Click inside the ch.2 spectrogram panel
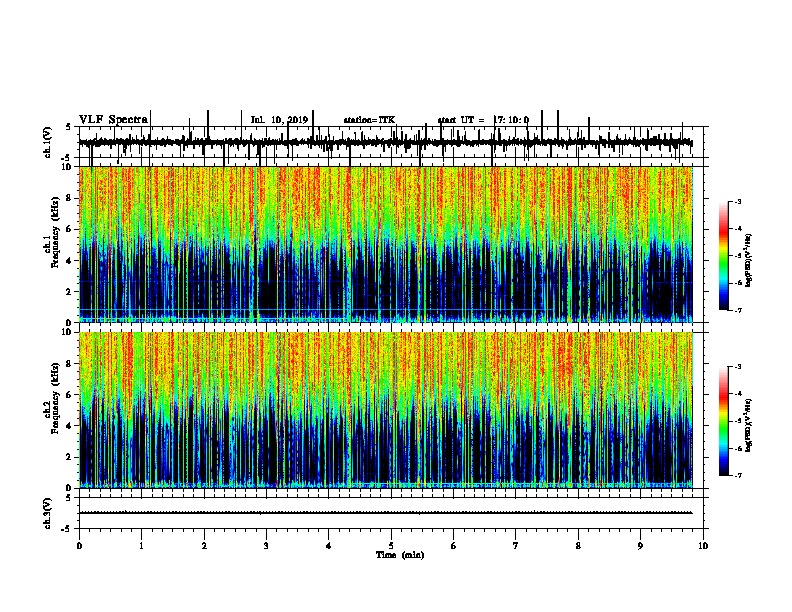 (x=386, y=410)
